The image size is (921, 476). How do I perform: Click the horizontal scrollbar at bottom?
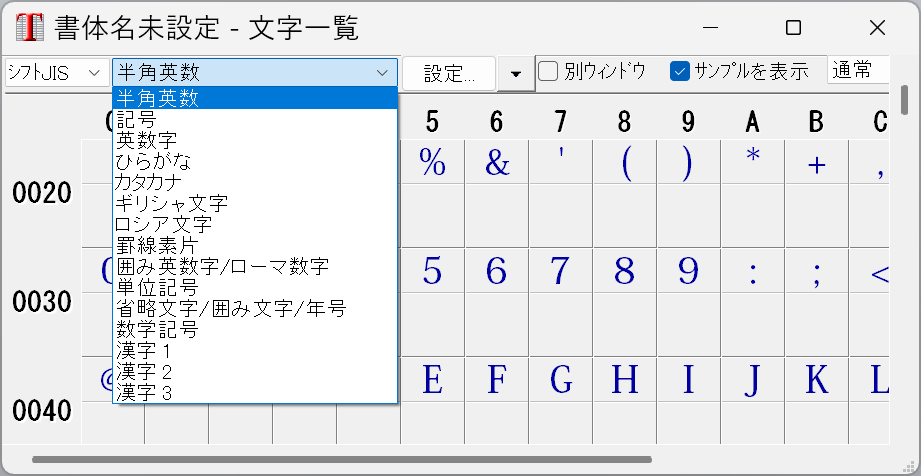[x=340, y=460]
